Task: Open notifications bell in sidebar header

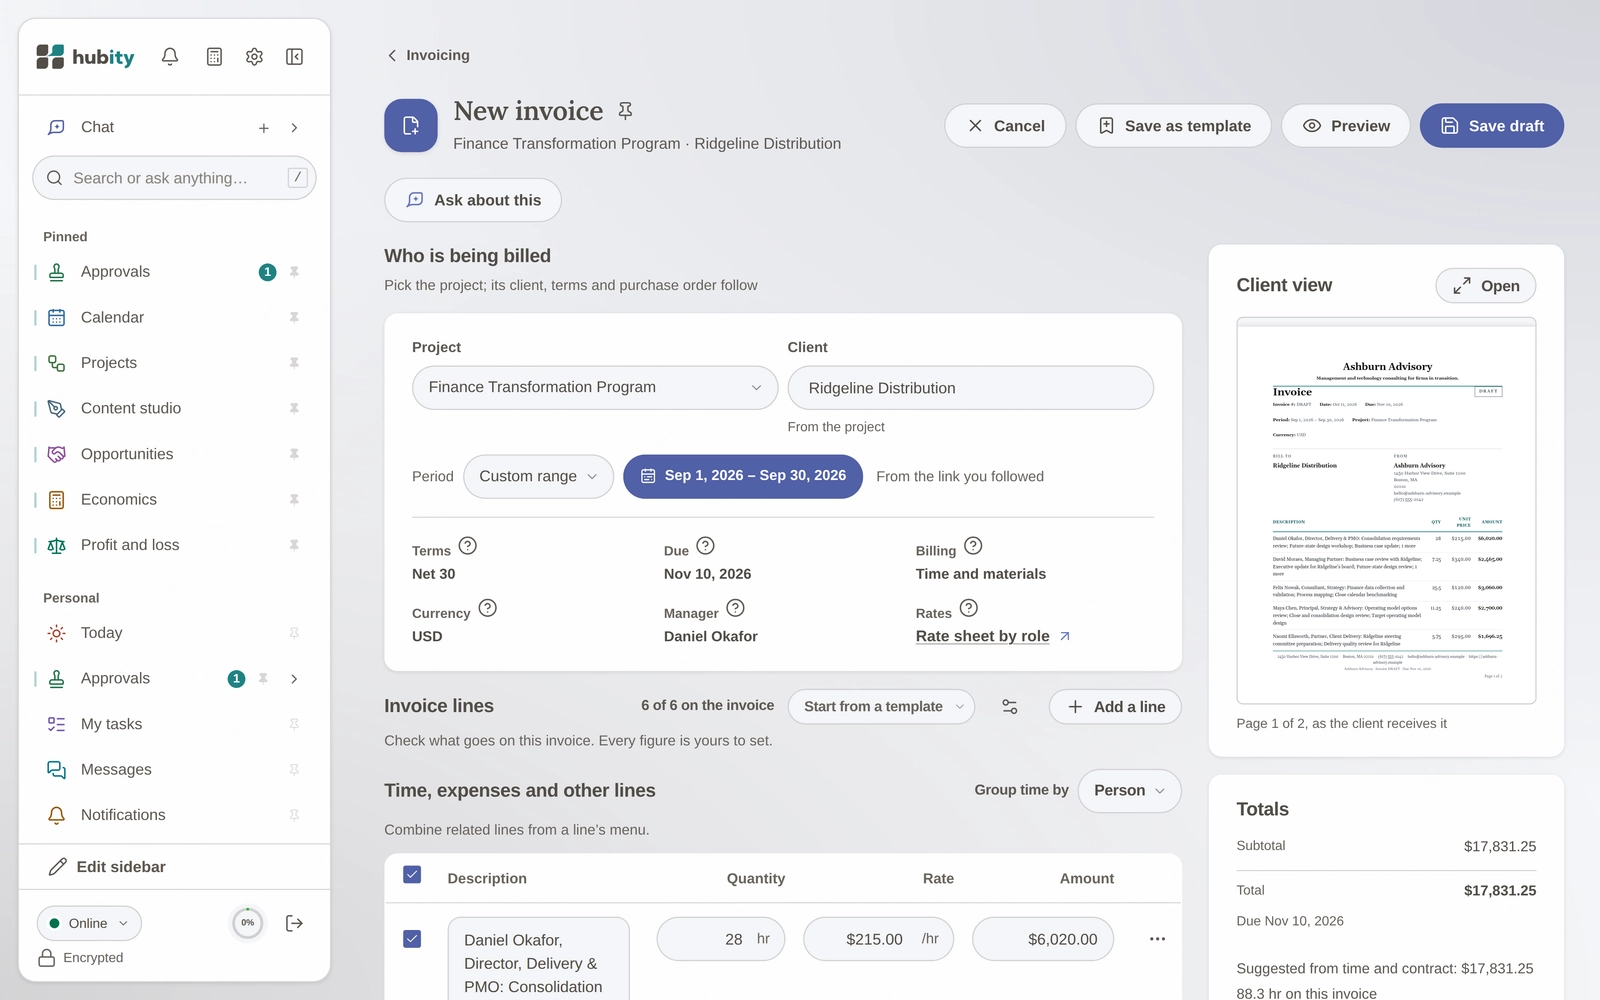Action: click(x=170, y=57)
